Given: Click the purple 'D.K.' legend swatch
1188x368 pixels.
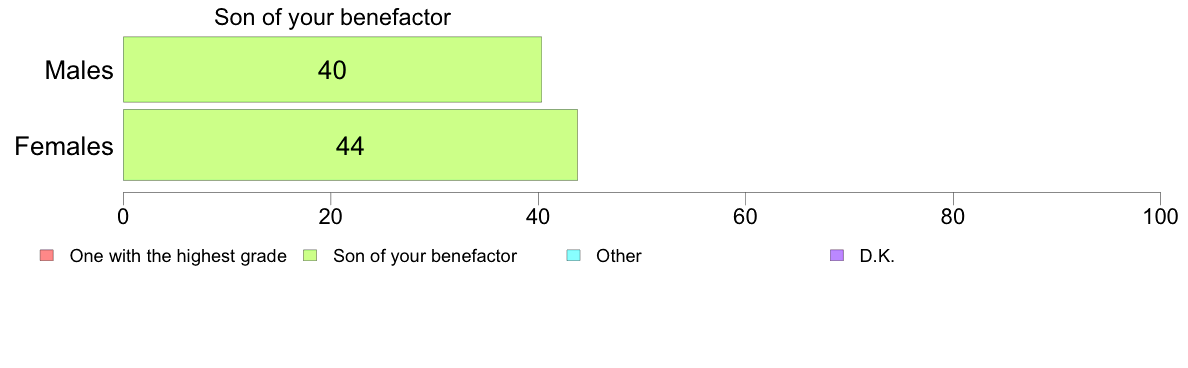Looking at the screenshot, I should (837, 256).
